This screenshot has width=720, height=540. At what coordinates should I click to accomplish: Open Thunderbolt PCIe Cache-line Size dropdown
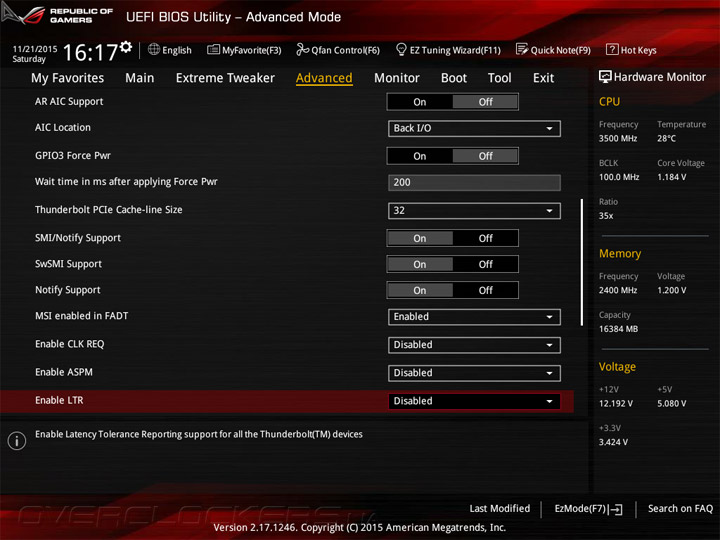474,211
